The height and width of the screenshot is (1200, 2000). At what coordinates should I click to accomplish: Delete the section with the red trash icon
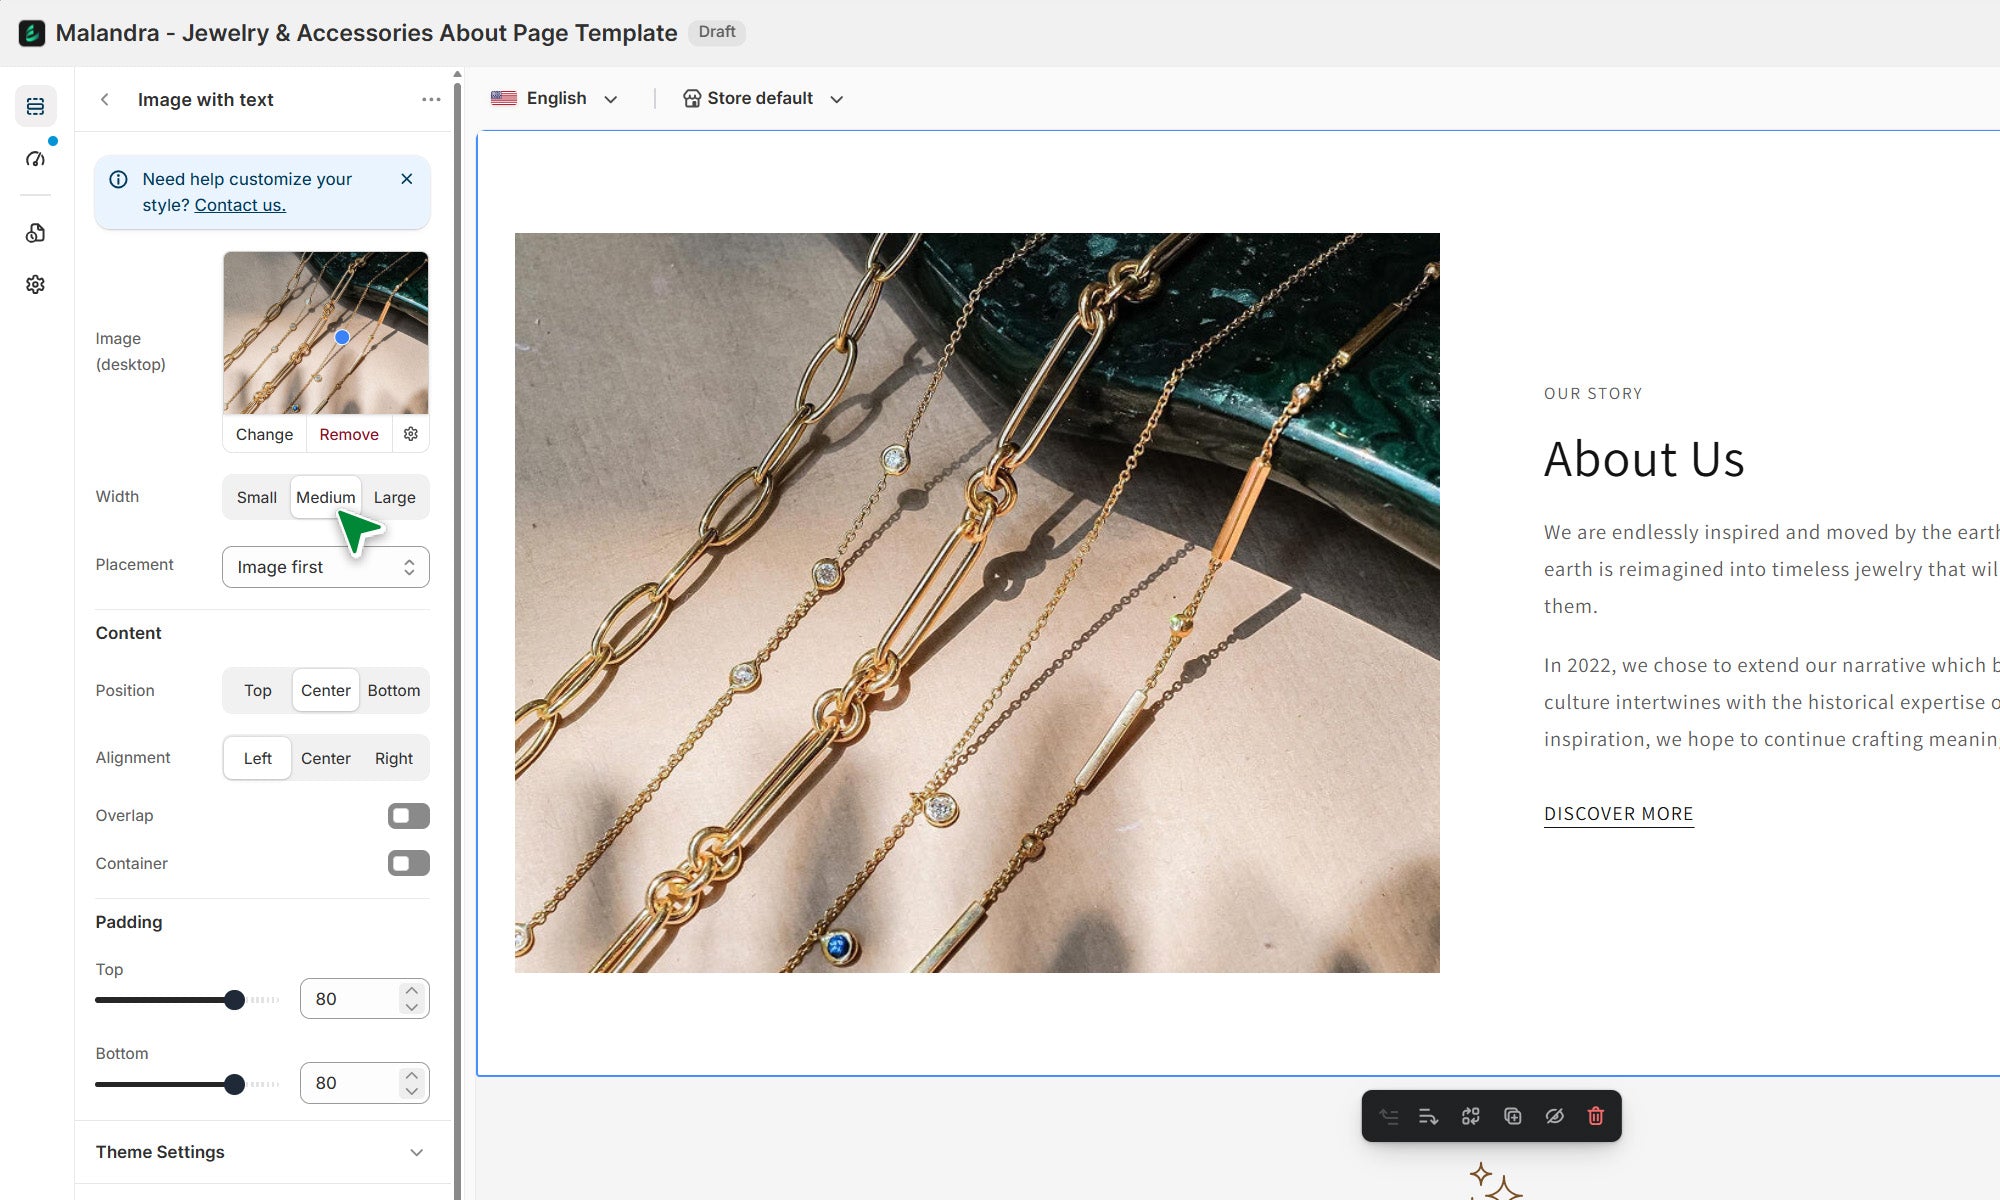coord(1596,1116)
